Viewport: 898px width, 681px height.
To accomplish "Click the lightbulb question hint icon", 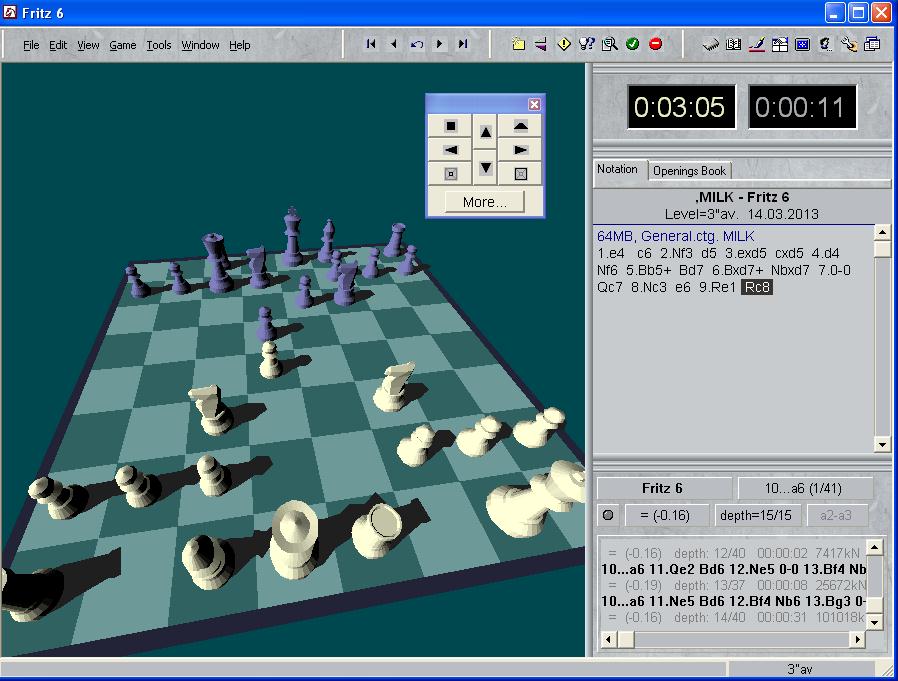I will (586, 44).
